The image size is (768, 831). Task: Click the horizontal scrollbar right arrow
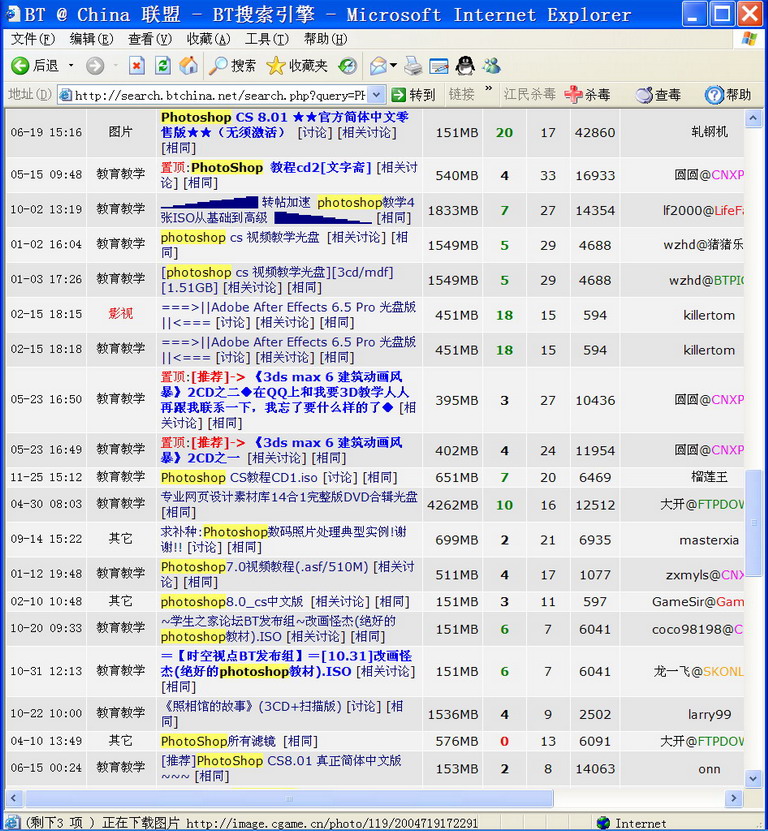click(x=734, y=798)
